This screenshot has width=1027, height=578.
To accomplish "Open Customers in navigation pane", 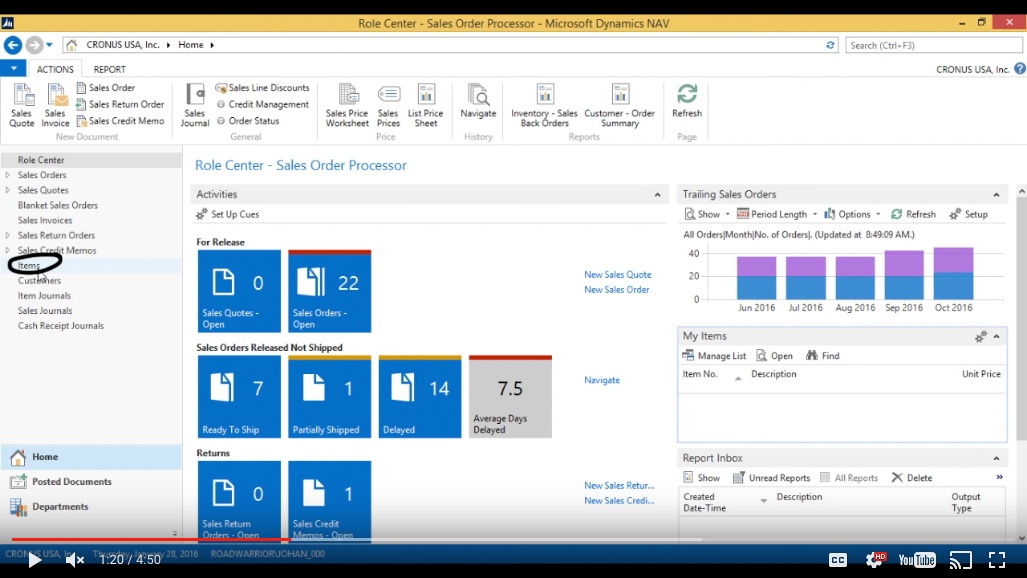I will pyautogui.click(x=39, y=280).
